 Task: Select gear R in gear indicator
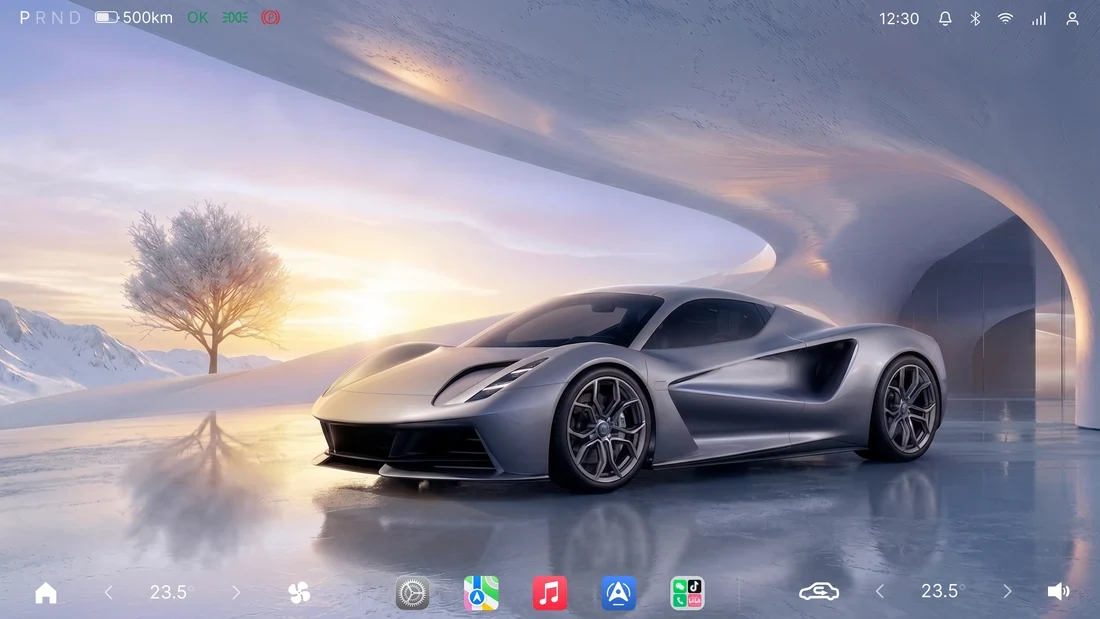pos(41,18)
